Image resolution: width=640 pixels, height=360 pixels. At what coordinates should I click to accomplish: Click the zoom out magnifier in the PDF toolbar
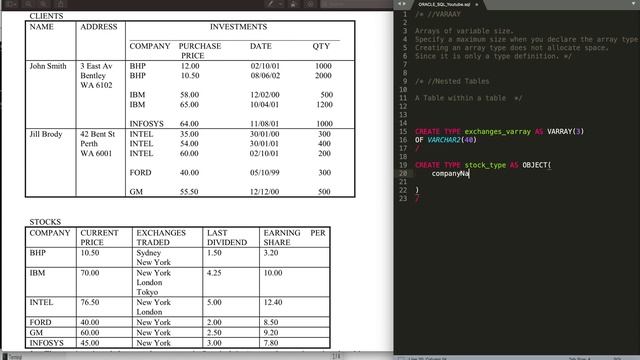[29, 4]
